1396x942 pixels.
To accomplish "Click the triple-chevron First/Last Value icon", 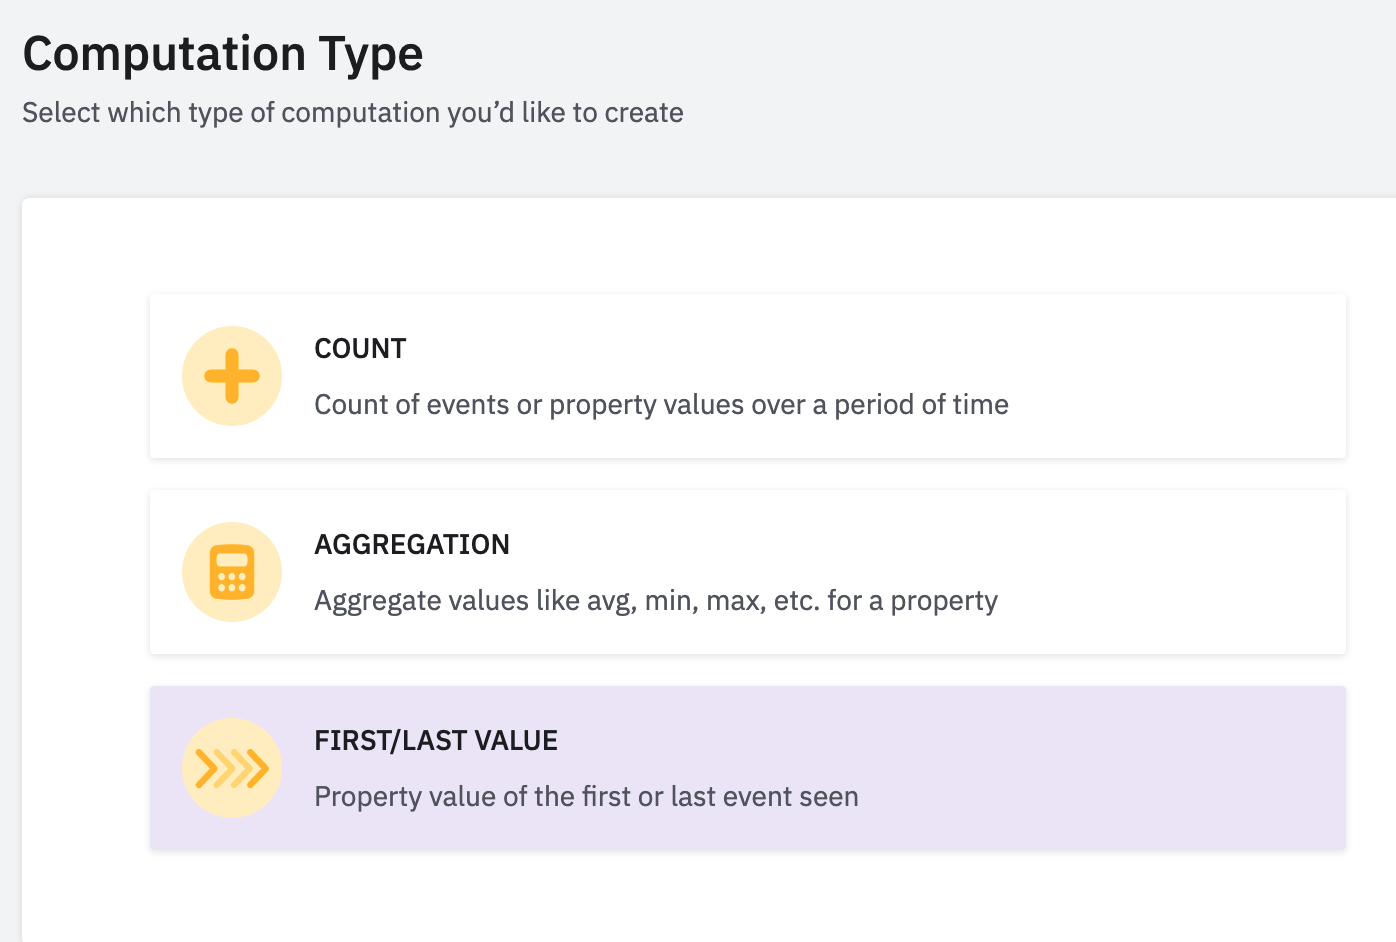I will [x=232, y=768].
